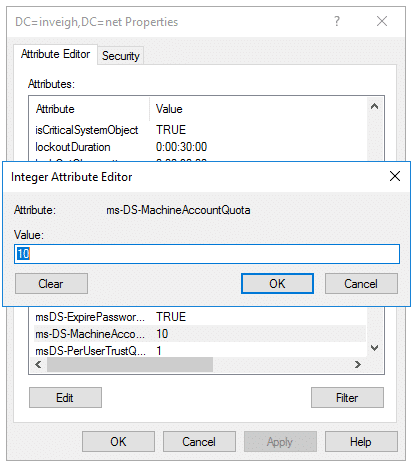Click the horizontal scroll left arrow

pos(38,365)
